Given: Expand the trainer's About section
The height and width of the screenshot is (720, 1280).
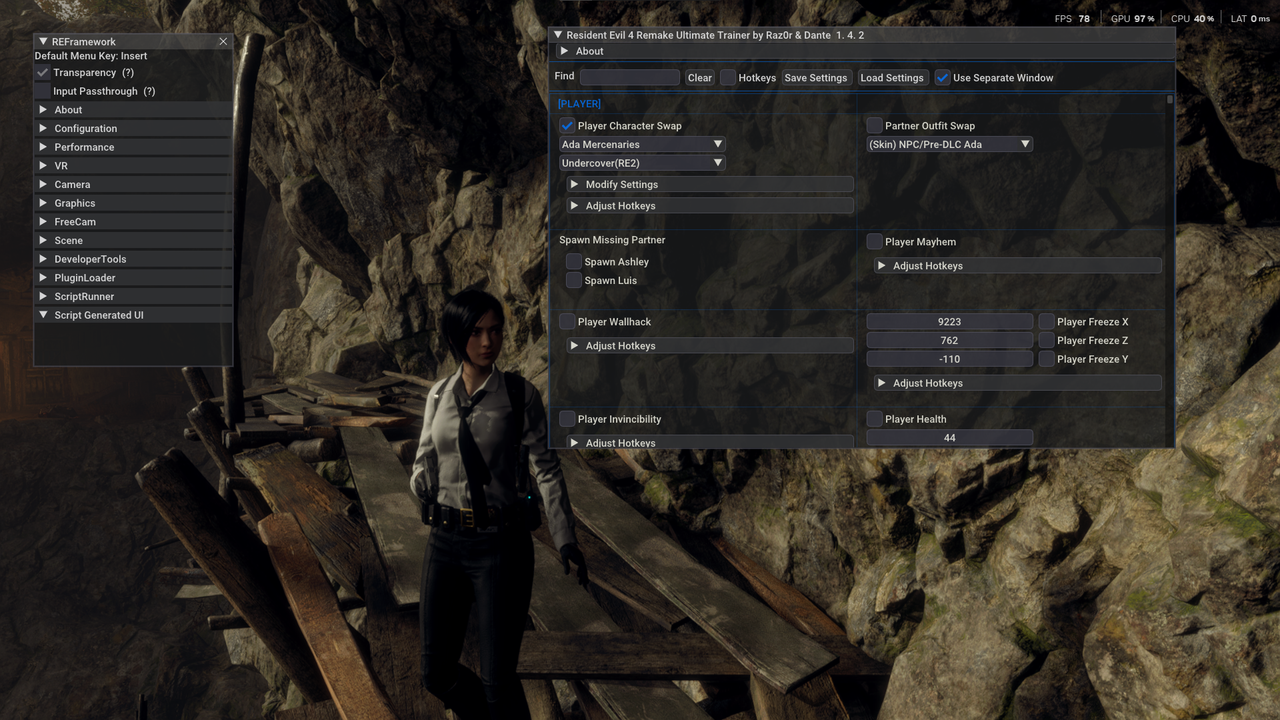Looking at the screenshot, I should 862,51.
